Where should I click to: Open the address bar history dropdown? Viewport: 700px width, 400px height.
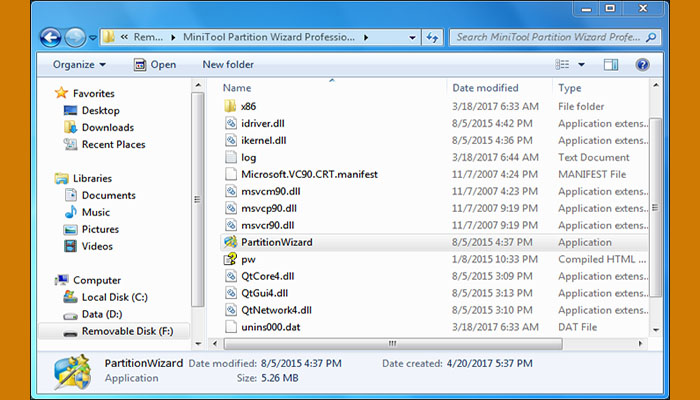pos(412,38)
